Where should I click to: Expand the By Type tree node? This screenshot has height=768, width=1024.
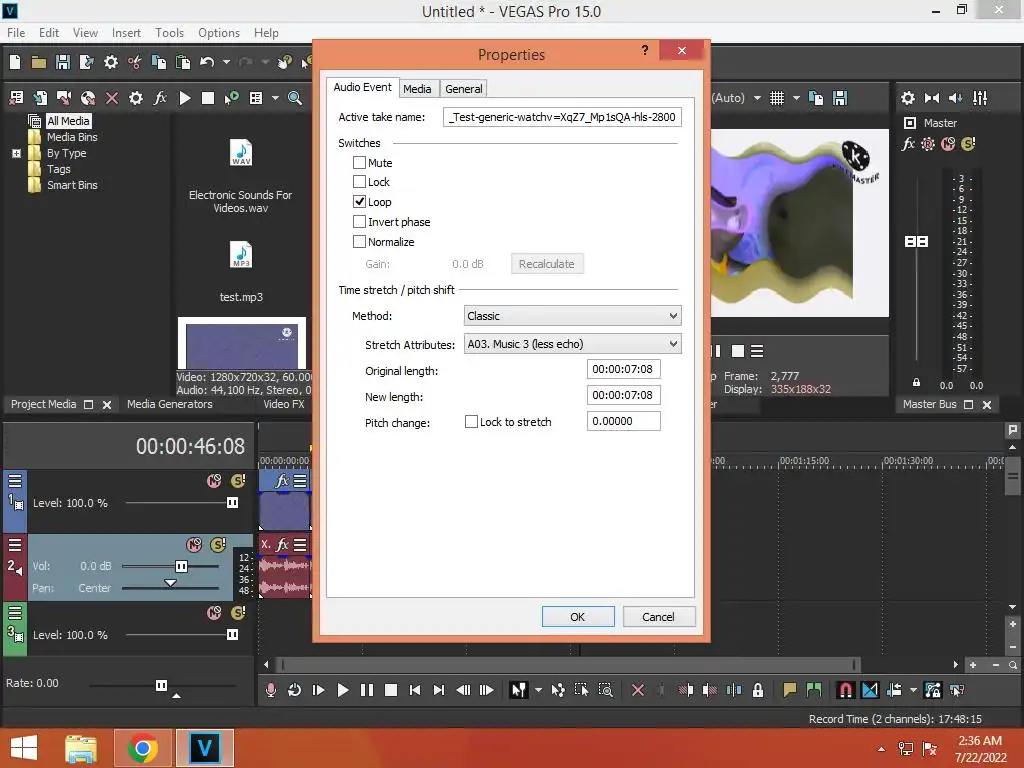(x=16, y=153)
